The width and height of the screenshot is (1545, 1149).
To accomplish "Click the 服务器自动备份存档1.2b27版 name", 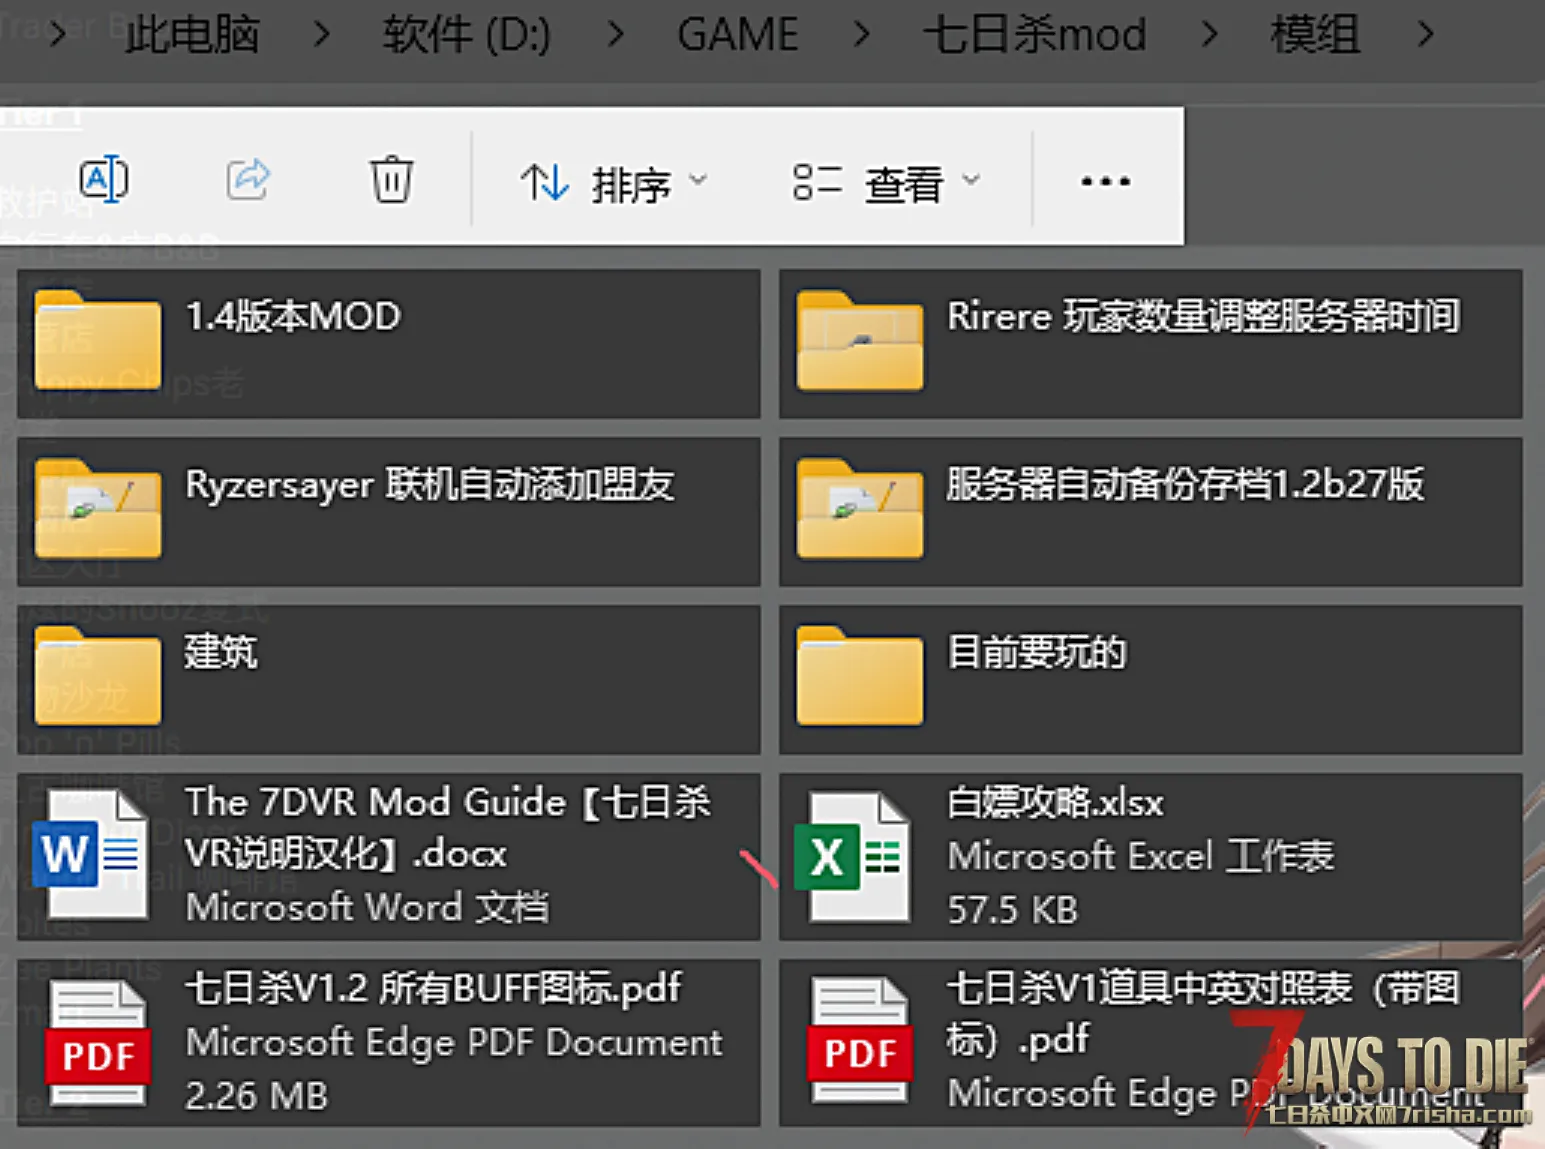I will [x=1185, y=484].
